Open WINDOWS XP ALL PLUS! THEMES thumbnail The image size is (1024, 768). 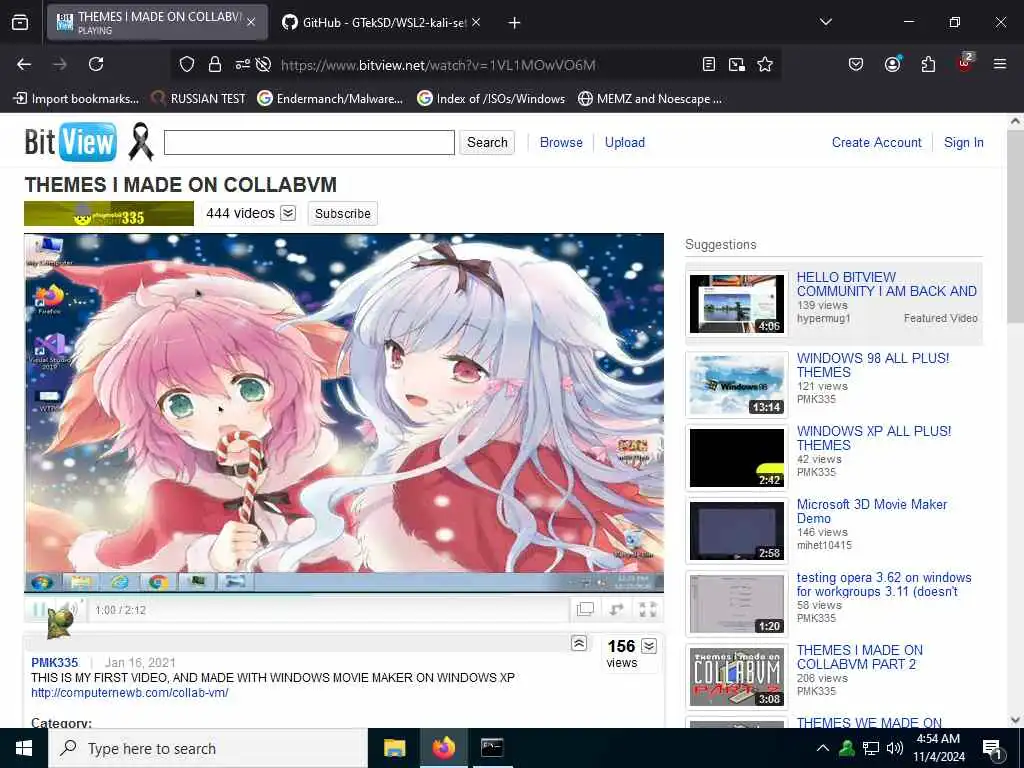pyautogui.click(x=737, y=458)
